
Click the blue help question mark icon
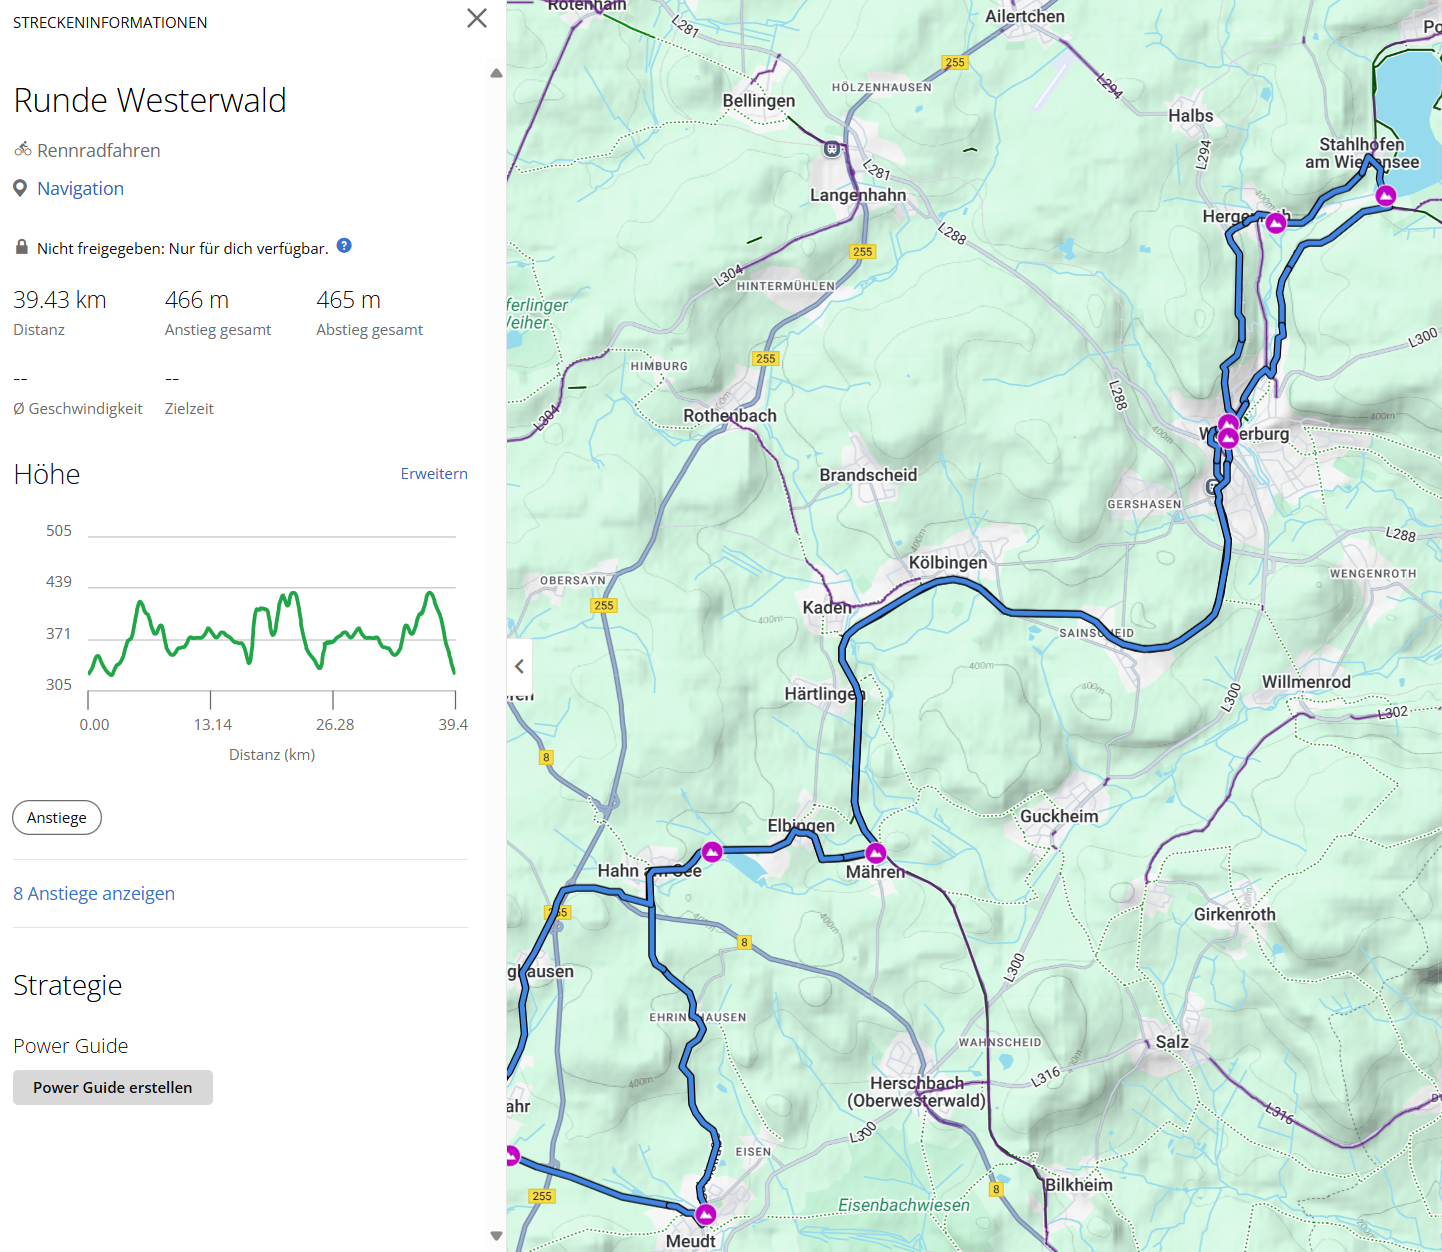[344, 246]
